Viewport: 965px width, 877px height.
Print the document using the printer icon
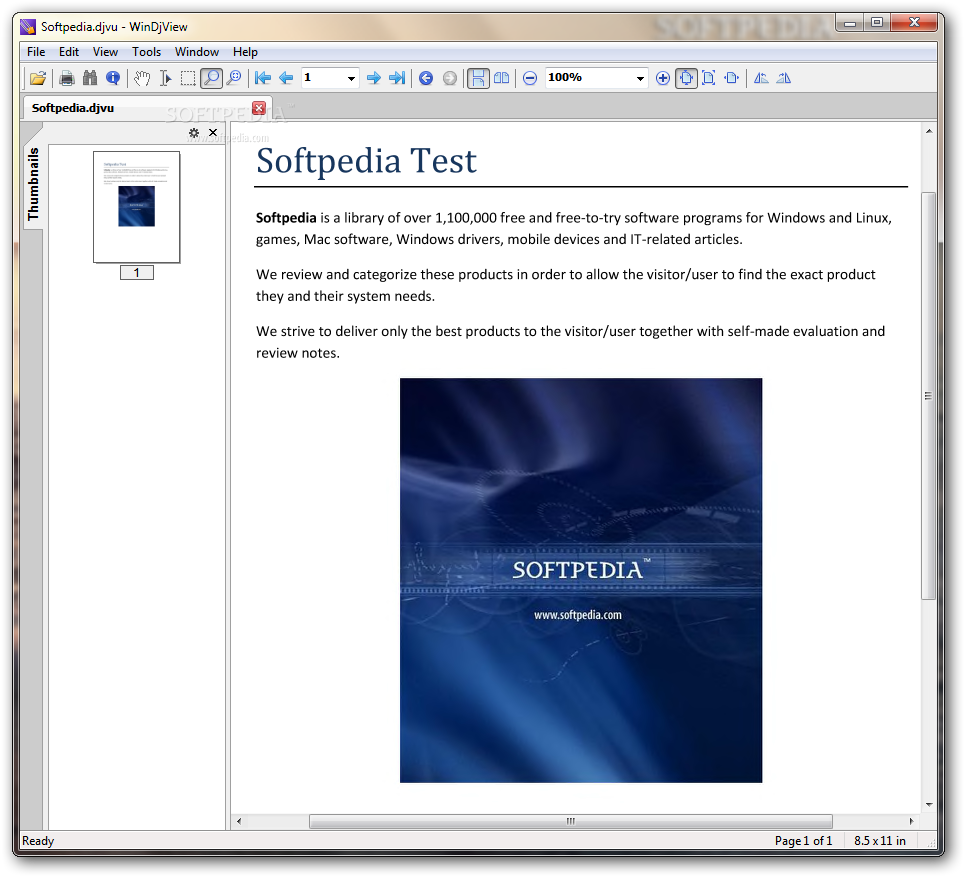click(67, 78)
